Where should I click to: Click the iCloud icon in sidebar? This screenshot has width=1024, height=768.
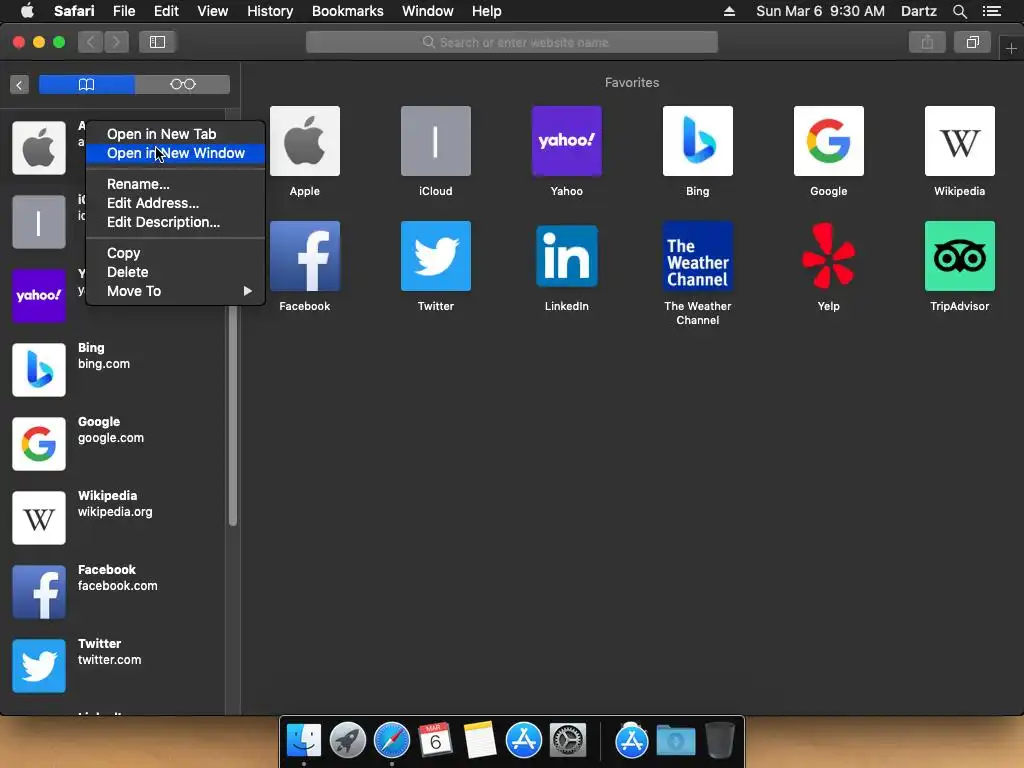(39, 222)
